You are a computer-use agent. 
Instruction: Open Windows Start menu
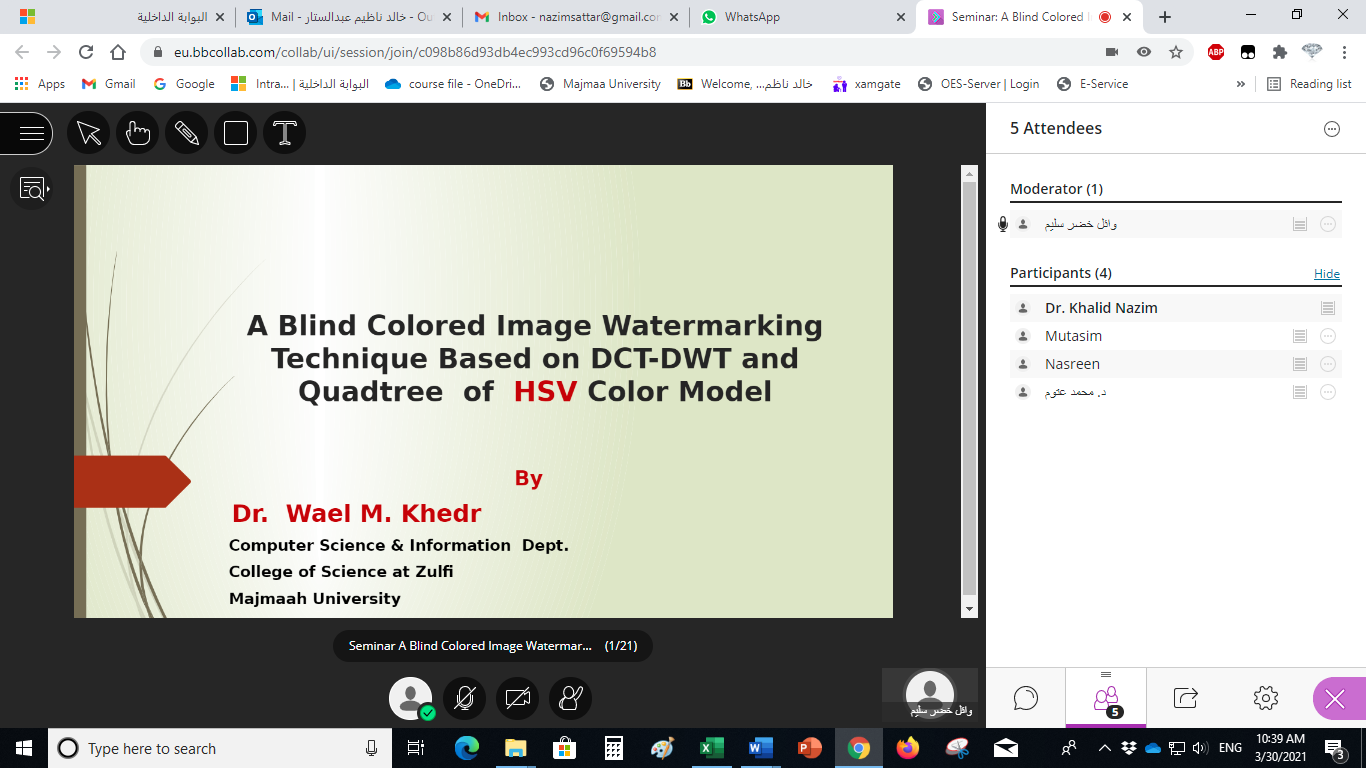click(x=24, y=748)
